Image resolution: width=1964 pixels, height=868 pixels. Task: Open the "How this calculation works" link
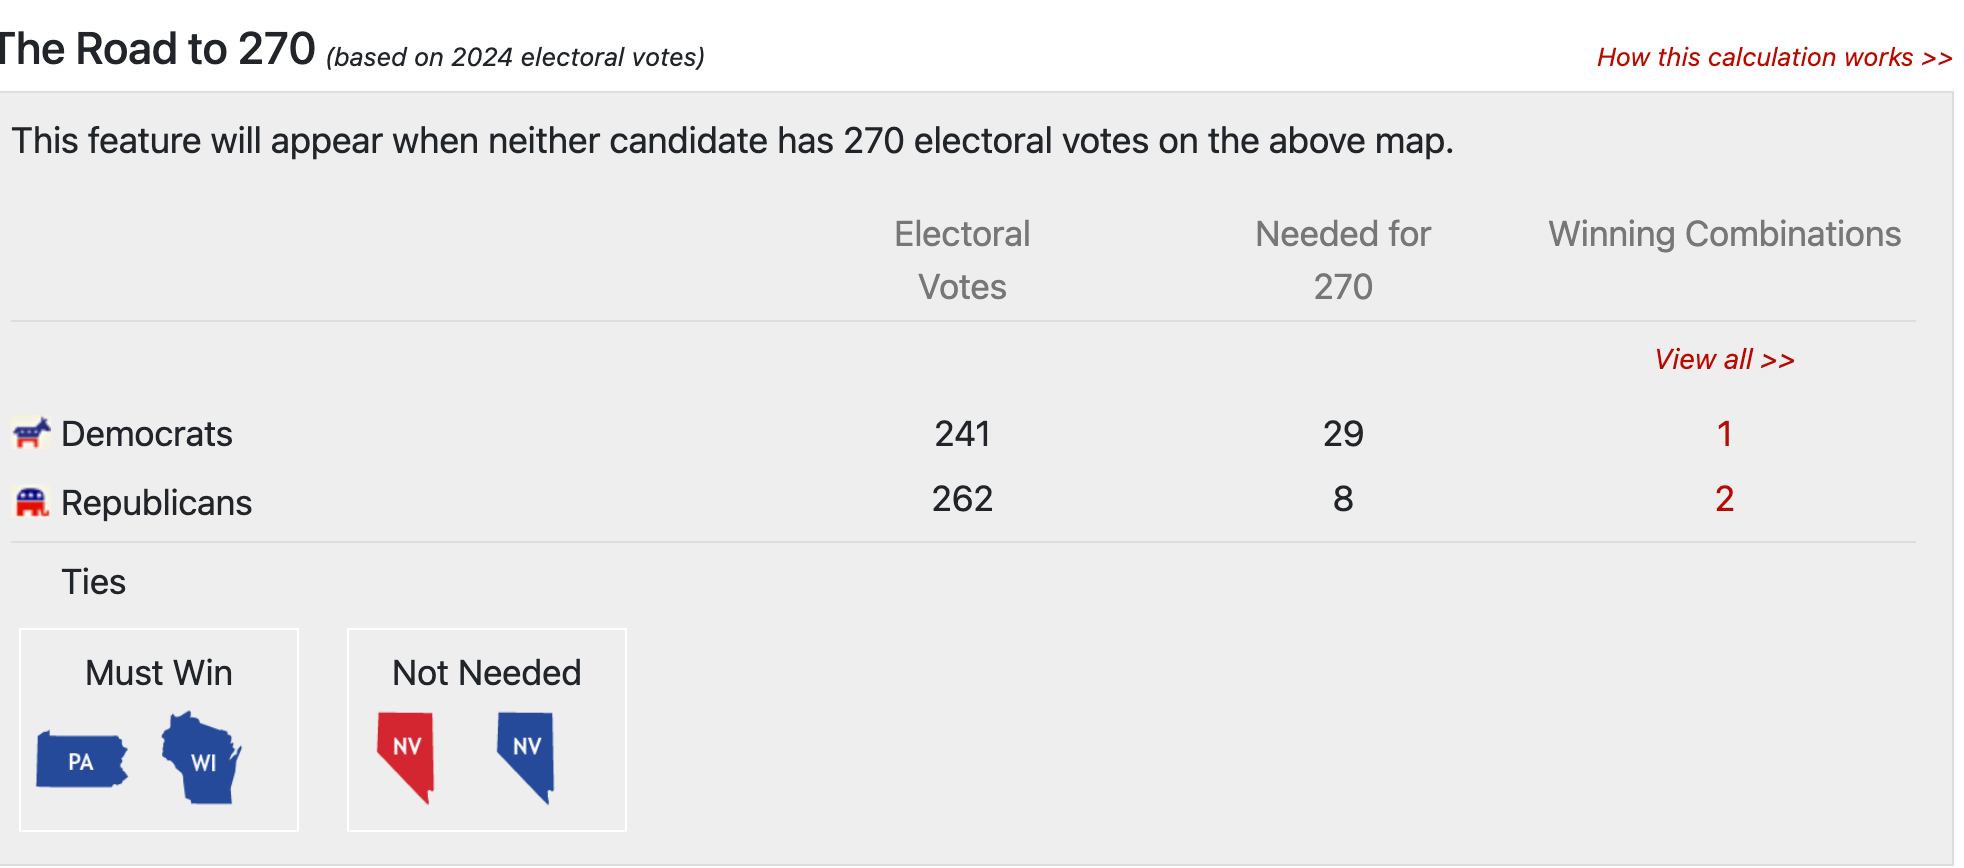(1774, 57)
